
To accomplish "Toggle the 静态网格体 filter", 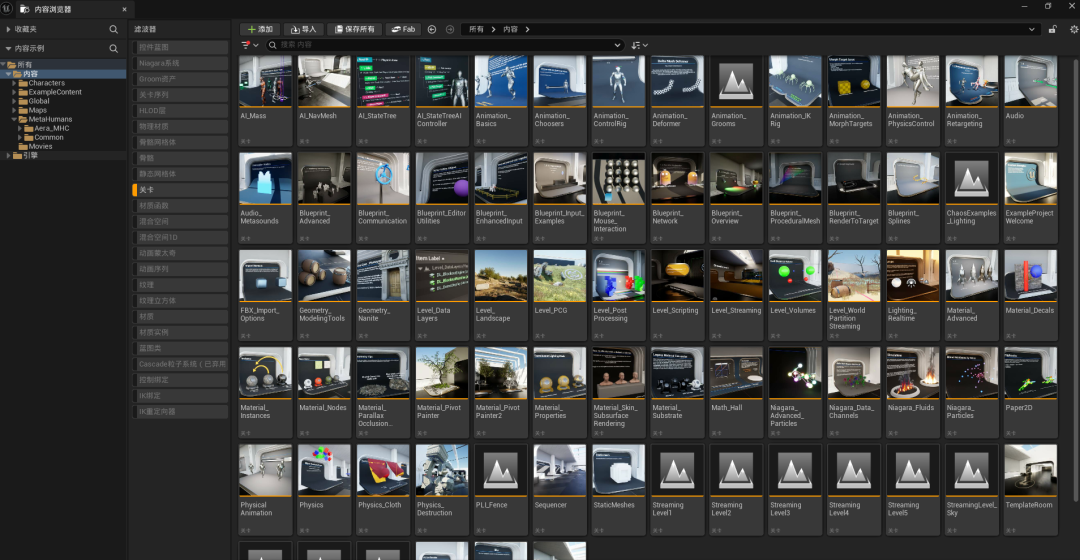I will point(180,174).
